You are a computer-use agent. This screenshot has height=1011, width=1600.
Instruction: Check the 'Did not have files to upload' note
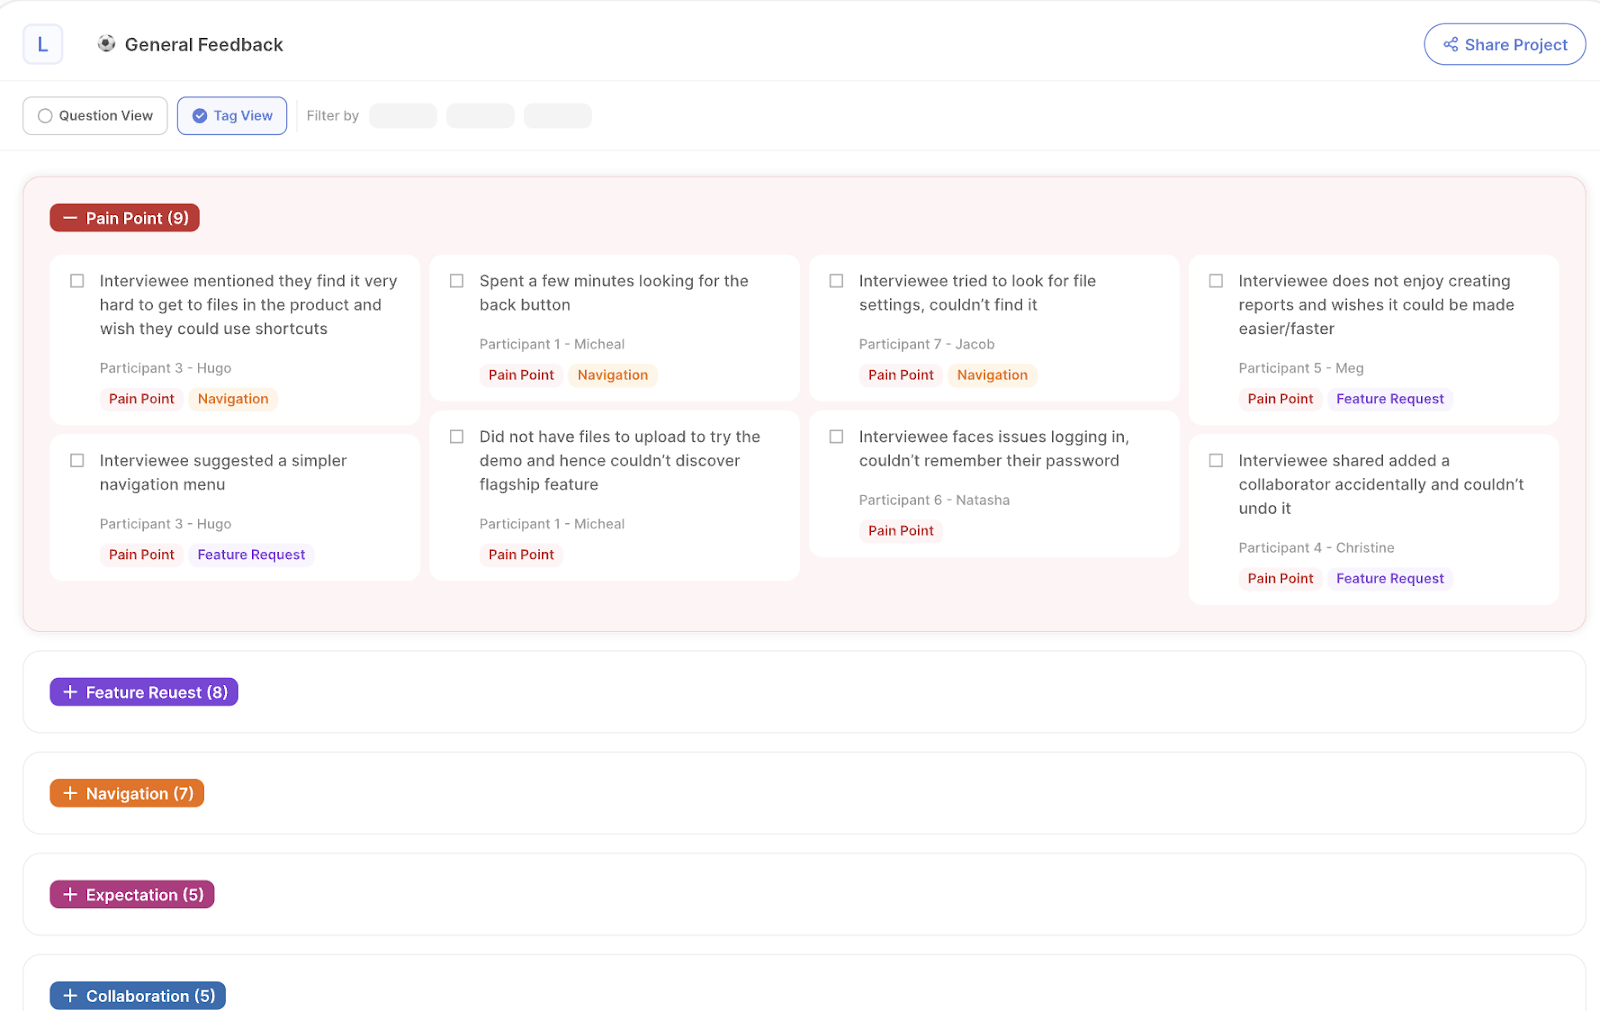pyautogui.click(x=457, y=437)
